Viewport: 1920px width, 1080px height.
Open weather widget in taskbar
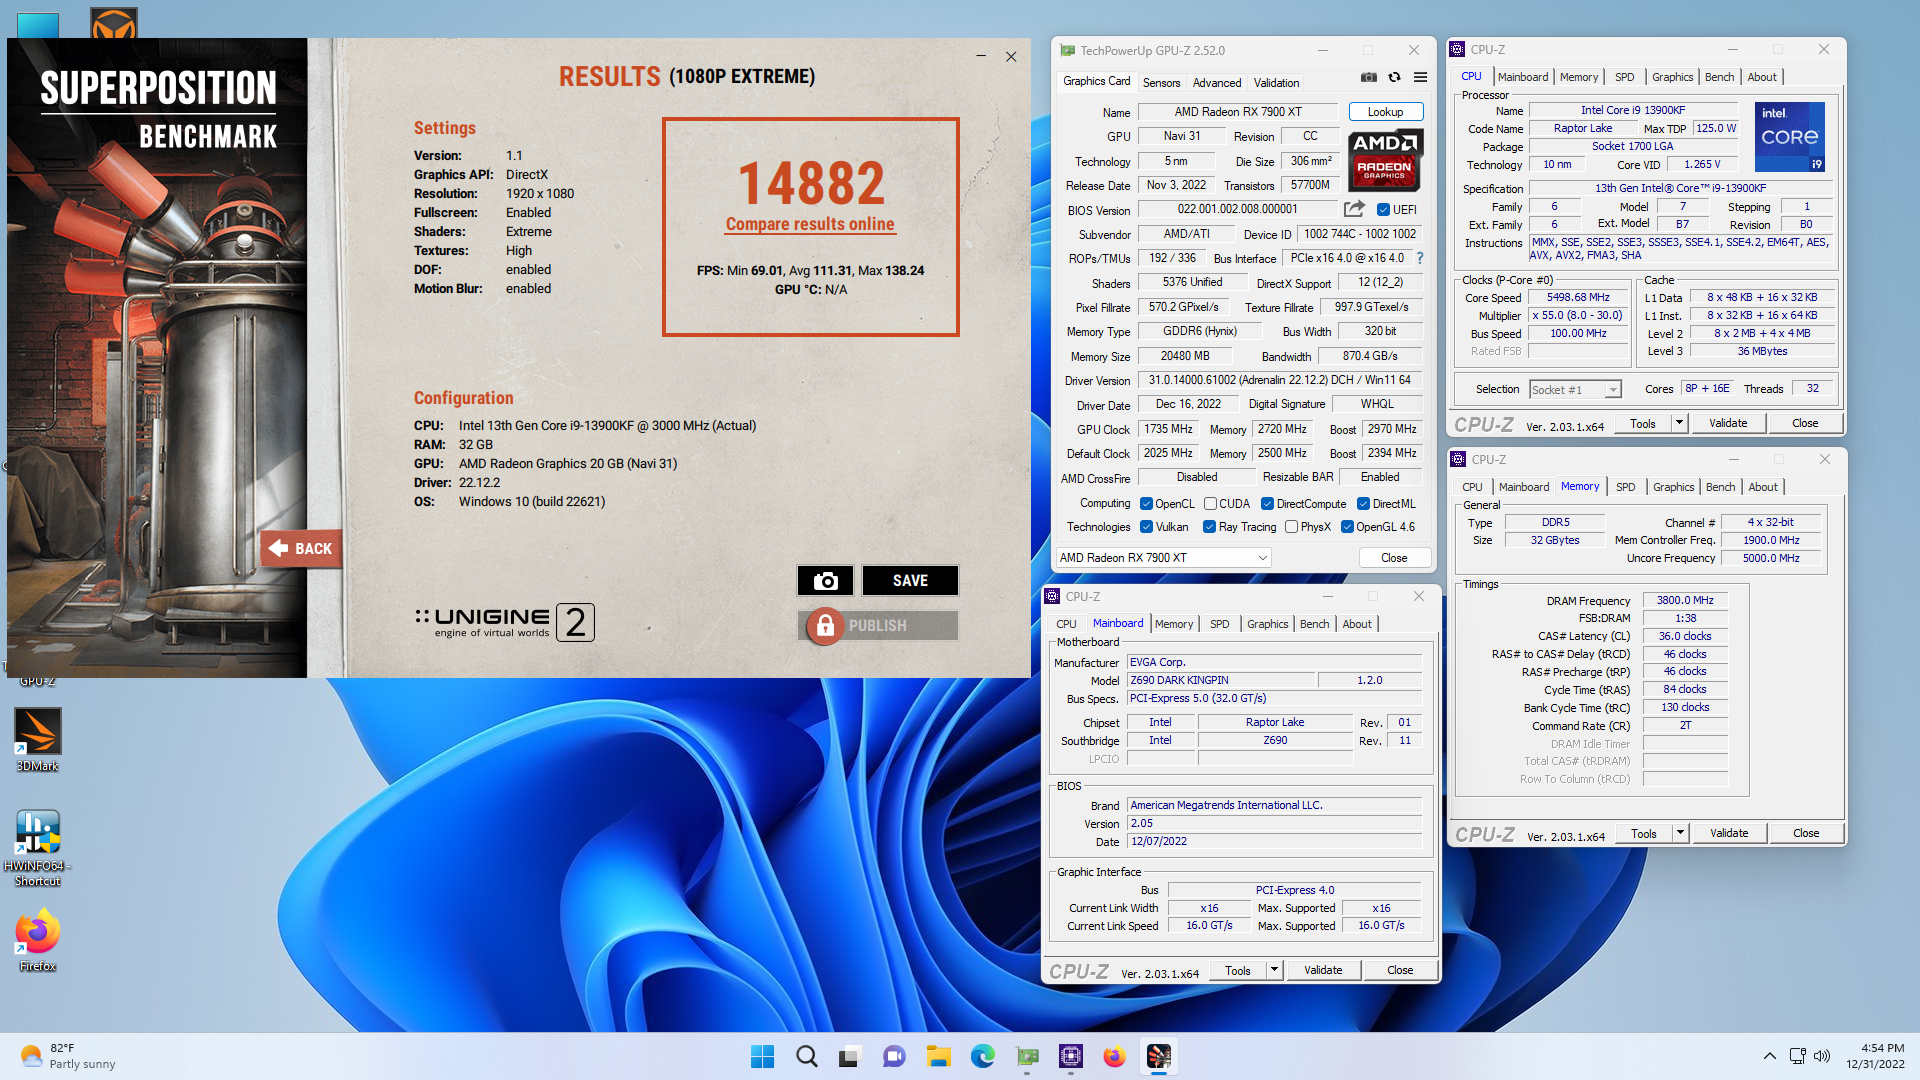[68, 1056]
